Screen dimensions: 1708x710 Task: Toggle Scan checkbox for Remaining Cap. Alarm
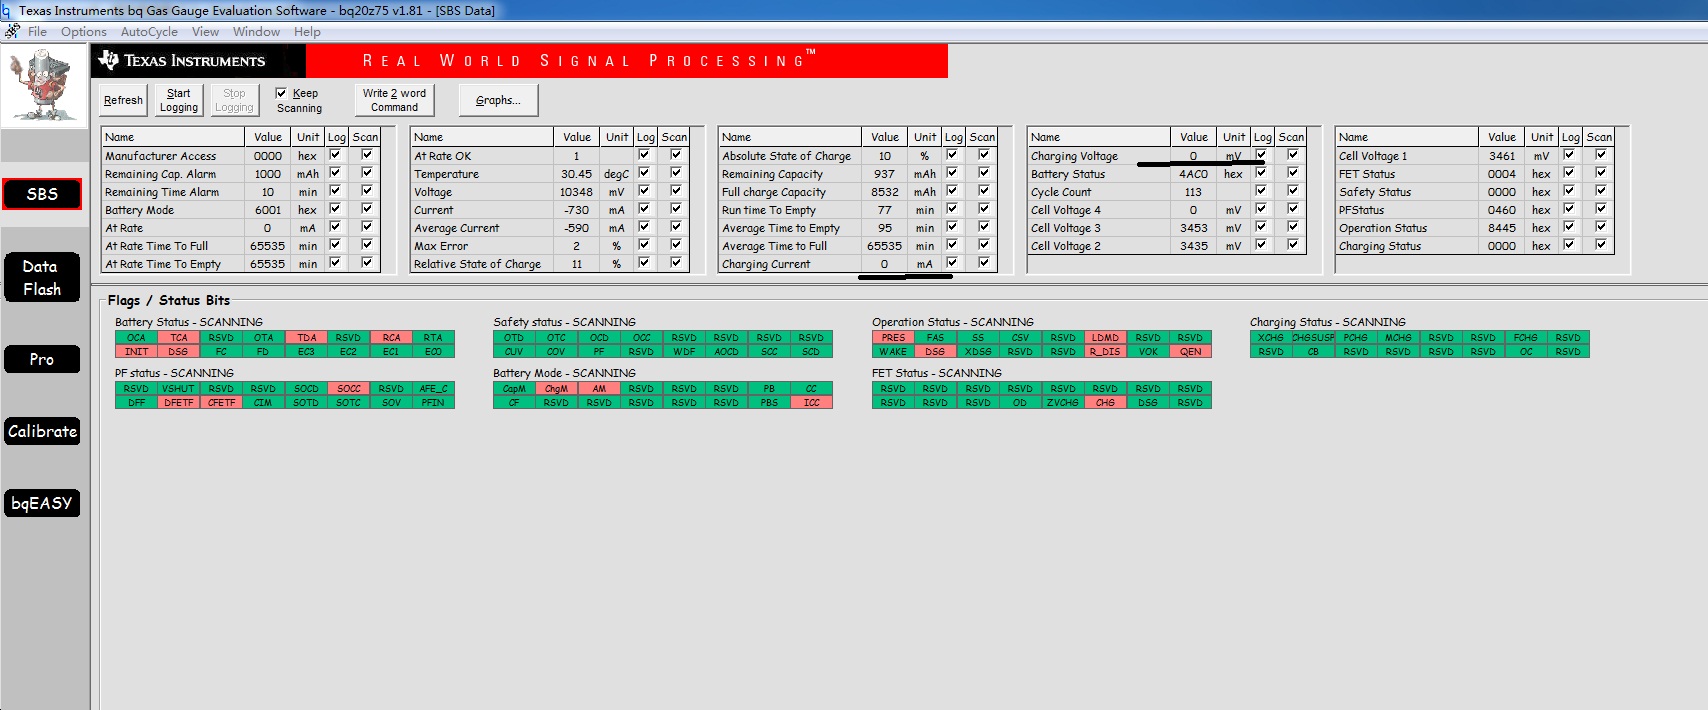(367, 173)
